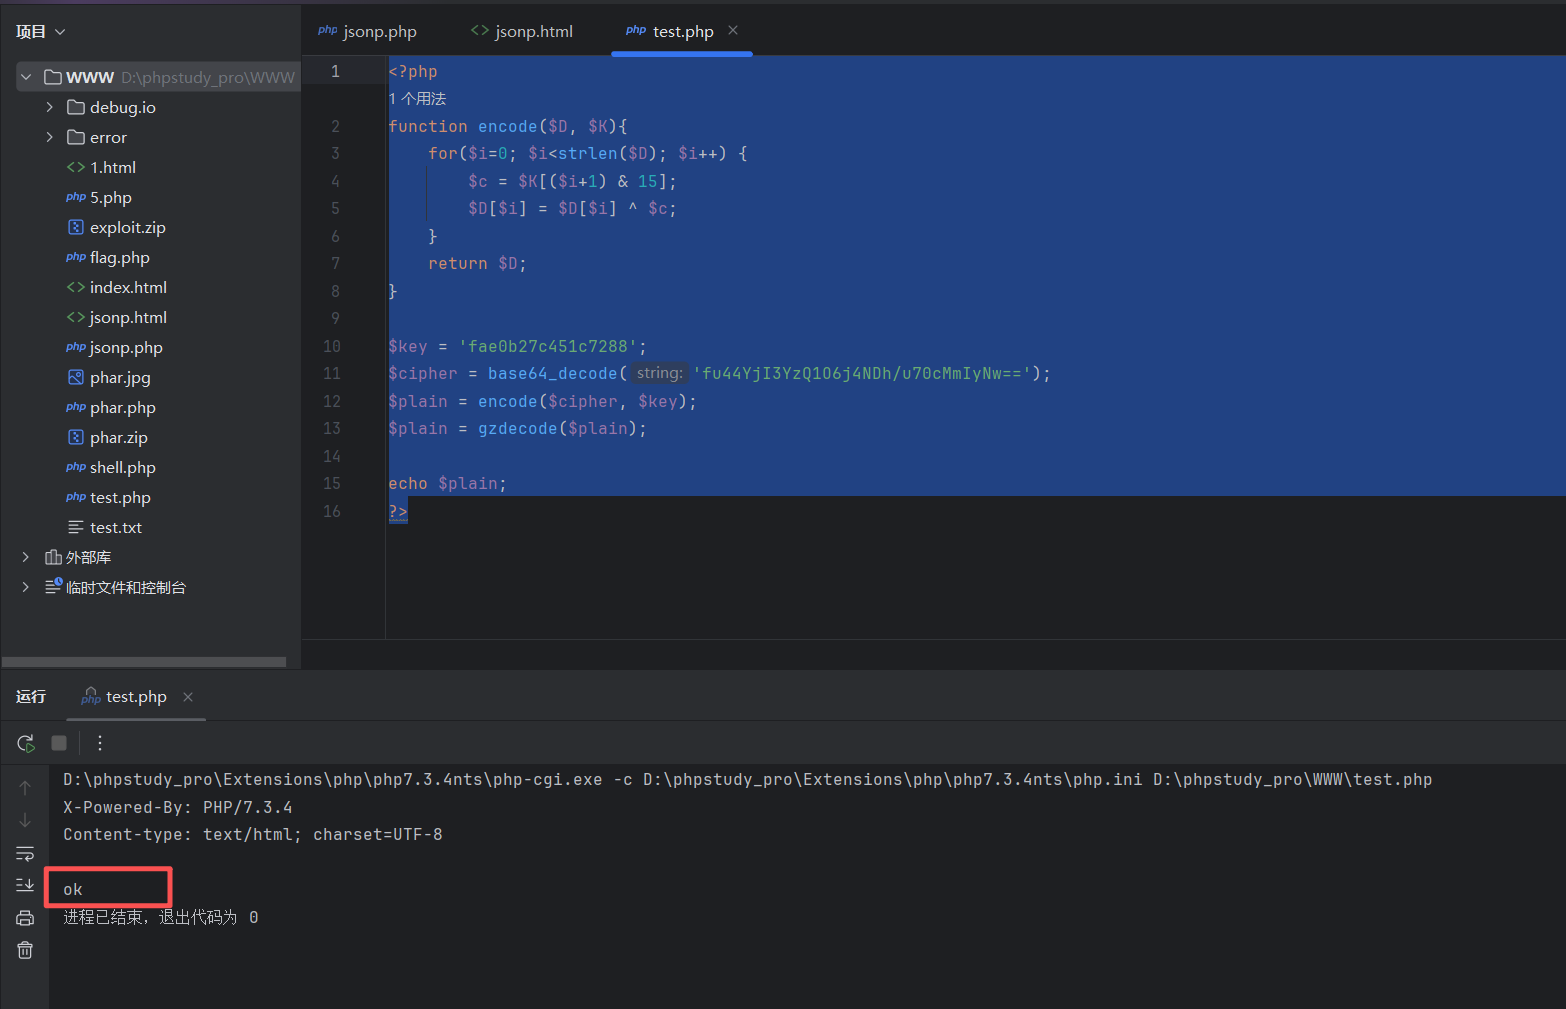Click the Print console output icon
This screenshot has width=1566, height=1009.
pyautogui.click(x=25, y=918)
